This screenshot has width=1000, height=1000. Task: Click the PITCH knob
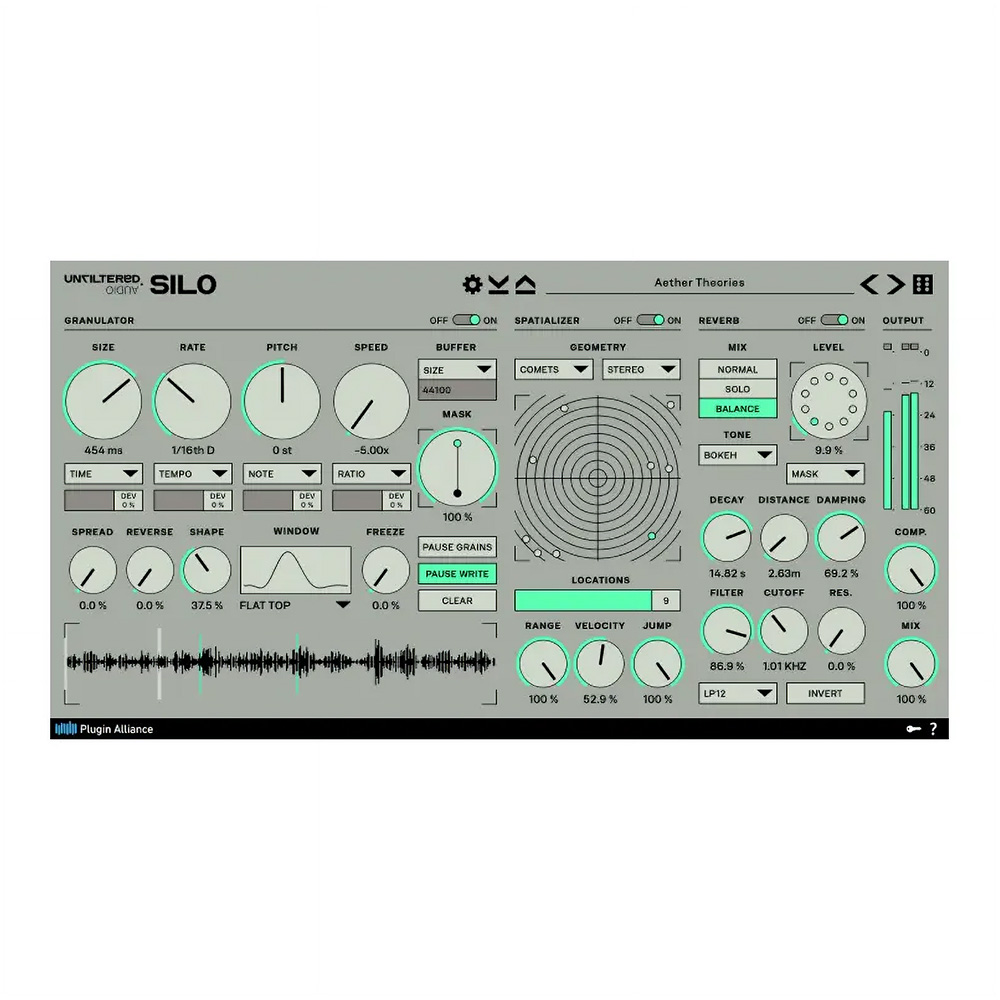click(x=282, y=401)
